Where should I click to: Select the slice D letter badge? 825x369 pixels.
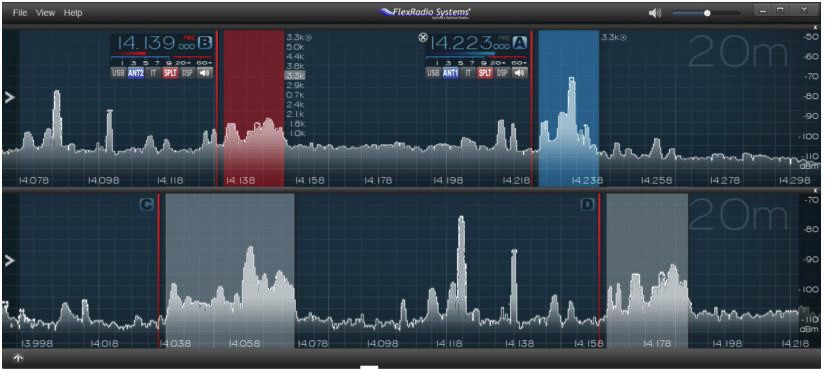(587, 205)
